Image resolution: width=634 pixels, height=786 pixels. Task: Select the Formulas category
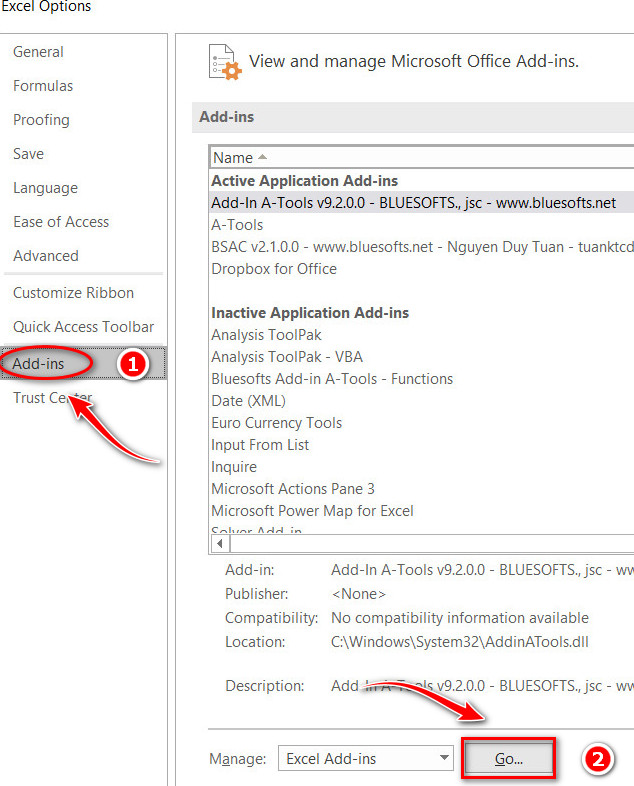pos(43,86)
